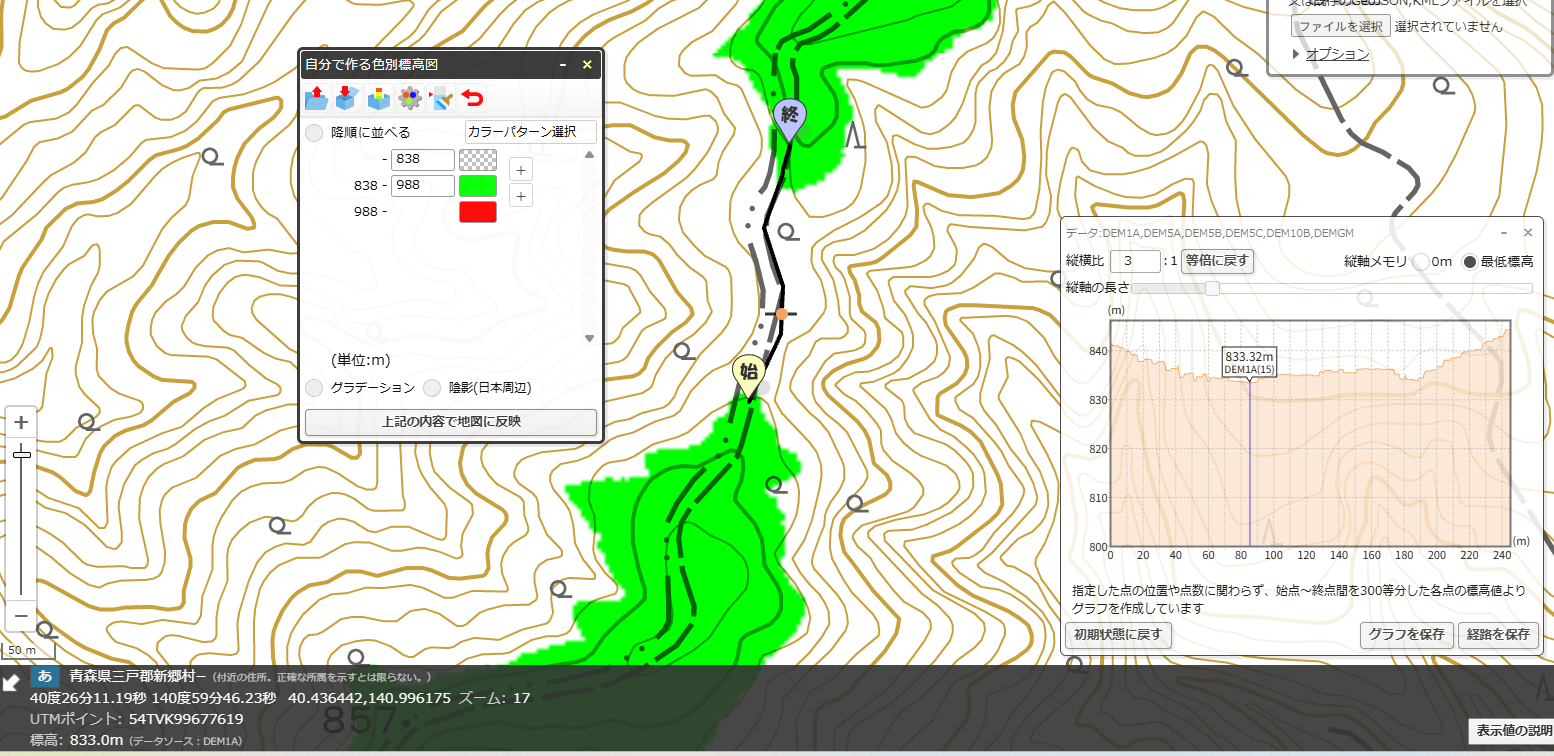Click the green color swatch

click(x=478, y=185)
